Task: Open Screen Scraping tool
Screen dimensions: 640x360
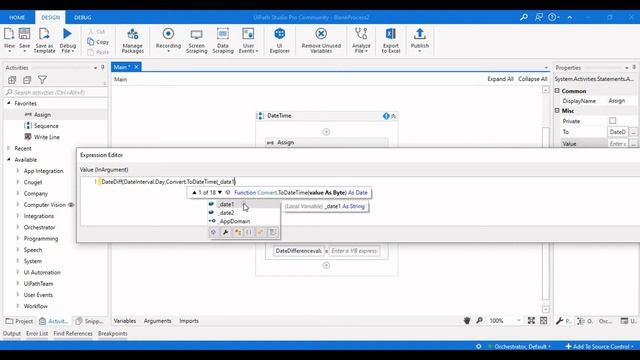Action: [x=197, y=40]
